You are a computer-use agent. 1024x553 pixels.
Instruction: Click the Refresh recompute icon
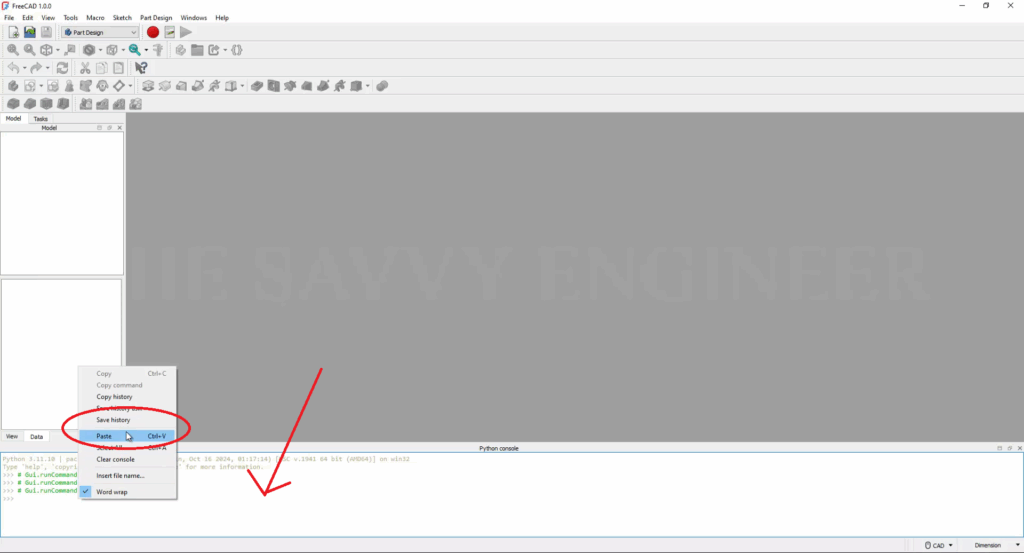point(62,68)
